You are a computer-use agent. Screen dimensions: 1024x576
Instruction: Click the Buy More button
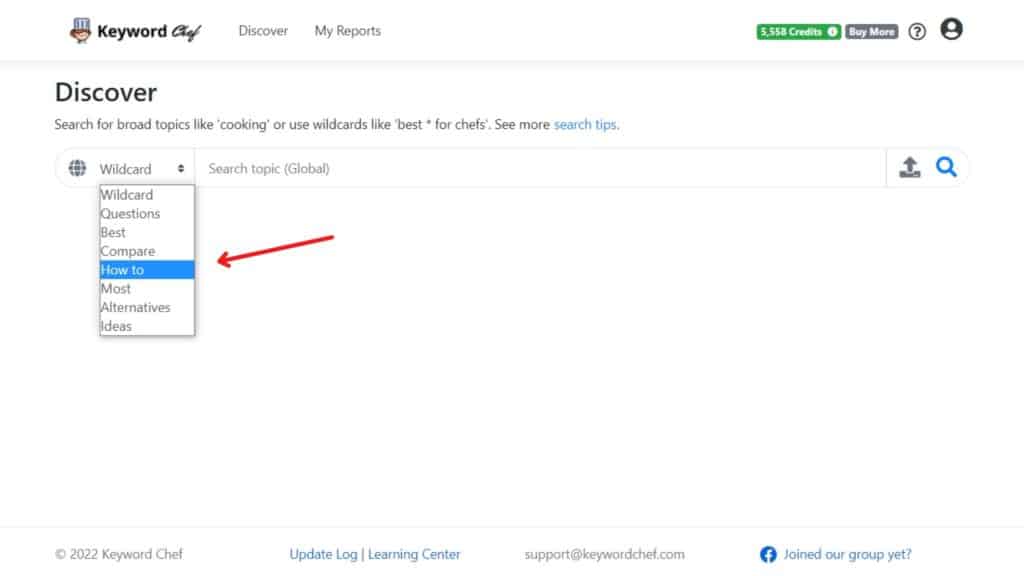[x=869, y=31]
